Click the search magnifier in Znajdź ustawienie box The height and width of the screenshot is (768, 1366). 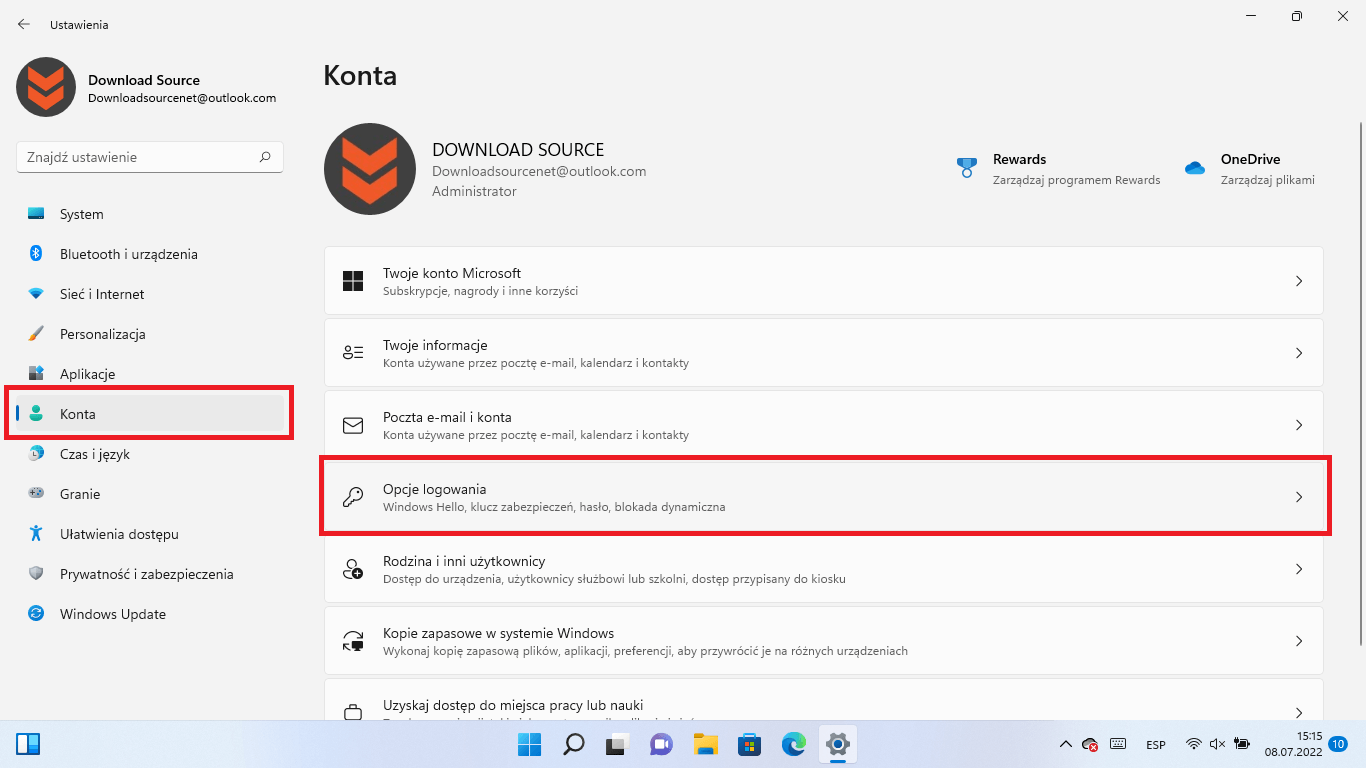coord(265,157)
